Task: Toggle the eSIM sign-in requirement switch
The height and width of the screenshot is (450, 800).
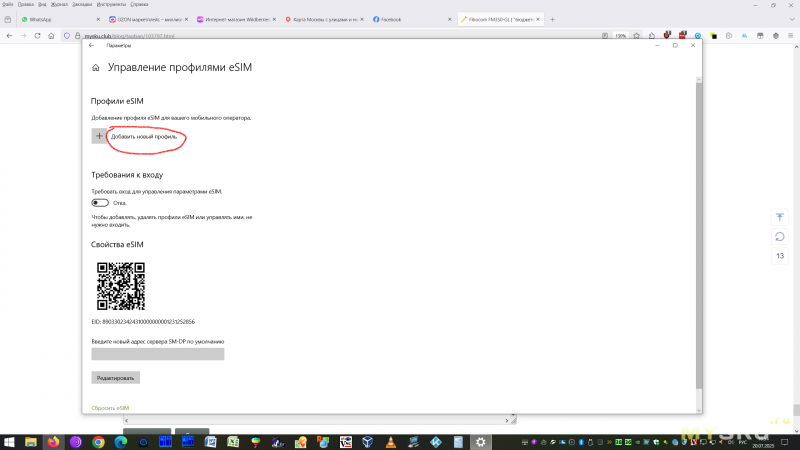Action: 100,203
